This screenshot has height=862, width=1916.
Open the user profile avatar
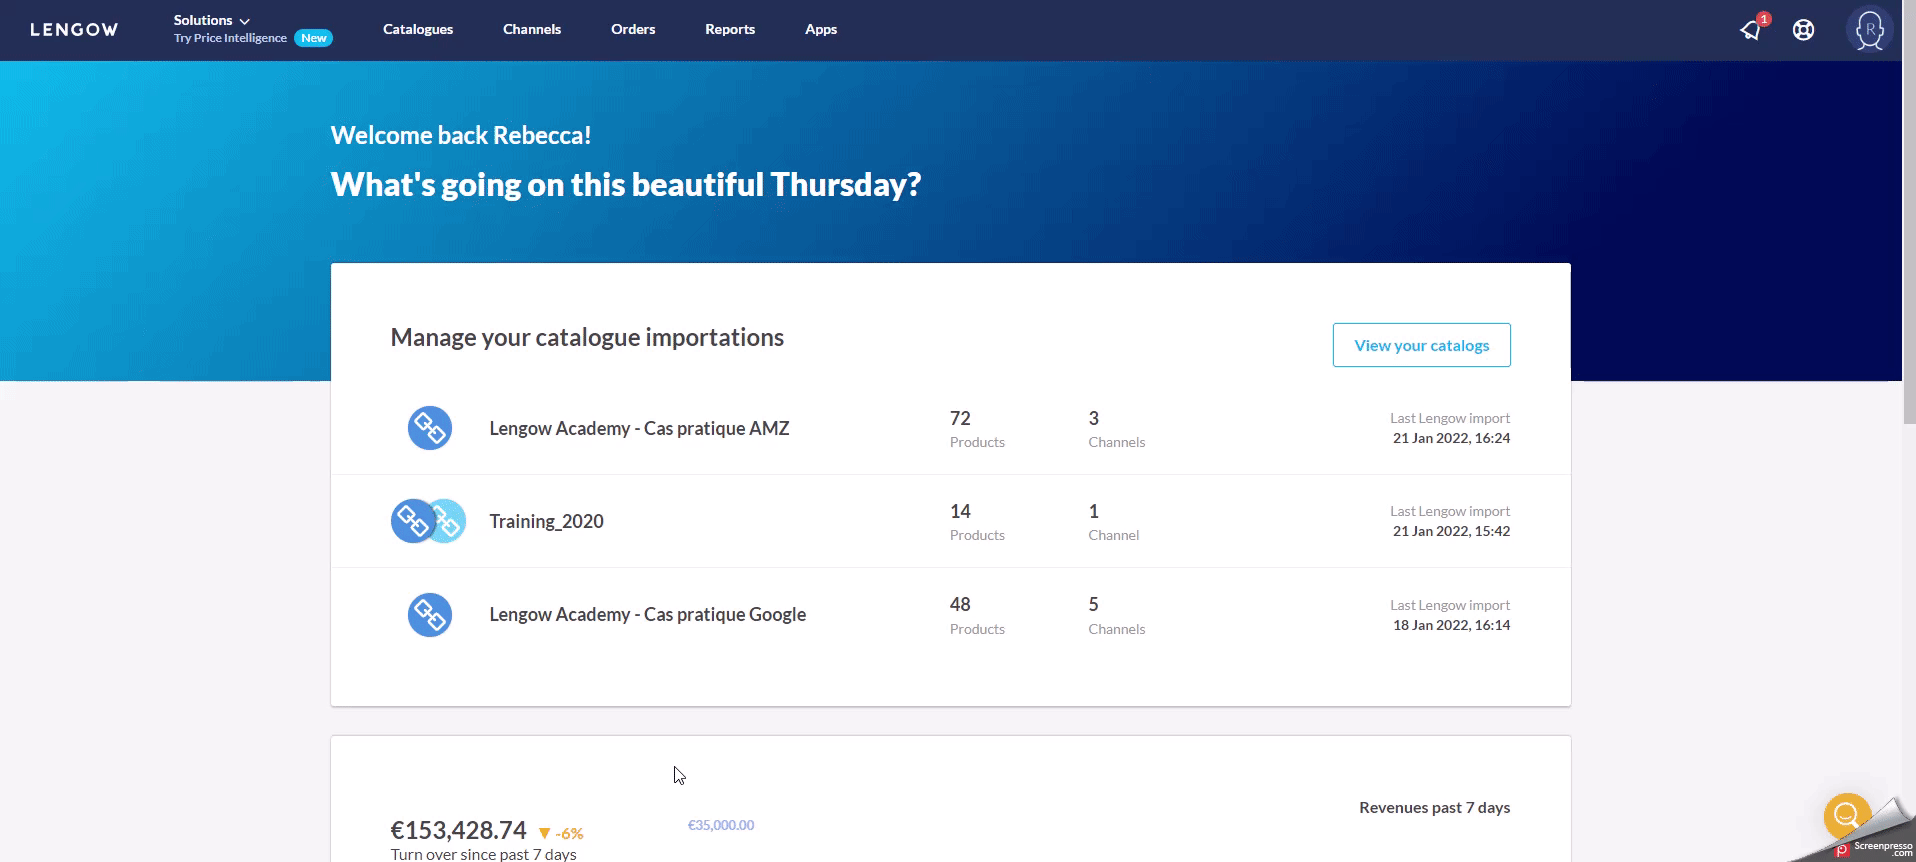[1869, 29]
